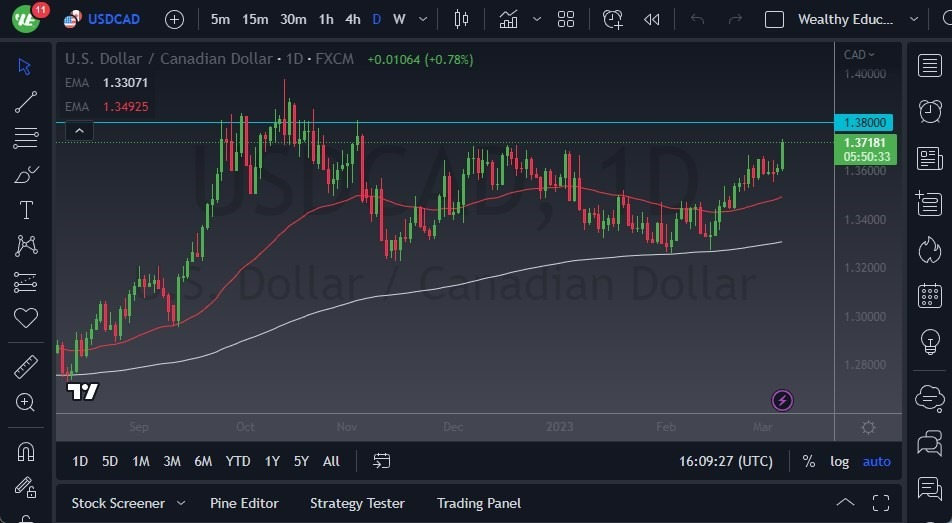Toggle the layout square checkbox icon

coord(774,19)
